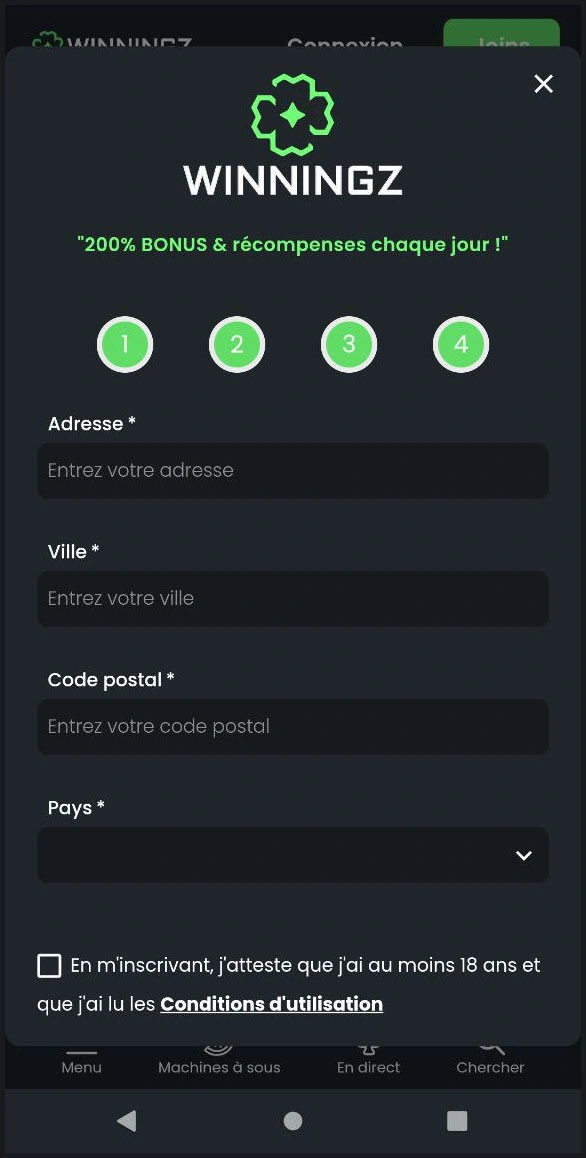Open the Pays country dropdown
Viewport: 586px width, 1158px height.
coord(292,855)
